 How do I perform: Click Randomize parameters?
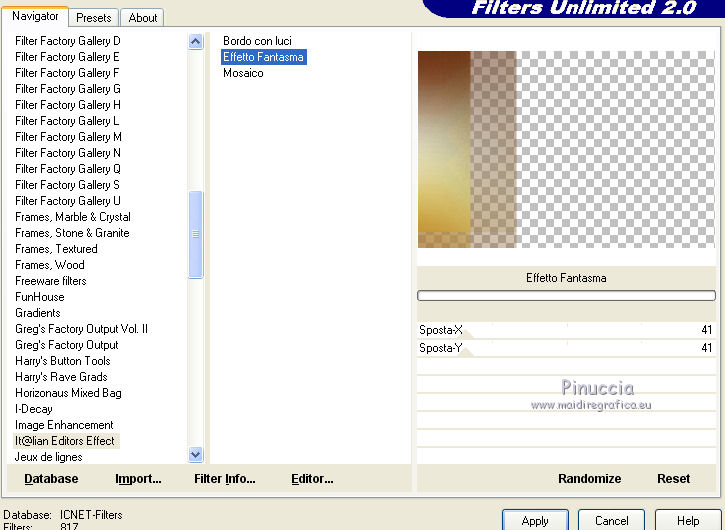(x=590, y=479)
